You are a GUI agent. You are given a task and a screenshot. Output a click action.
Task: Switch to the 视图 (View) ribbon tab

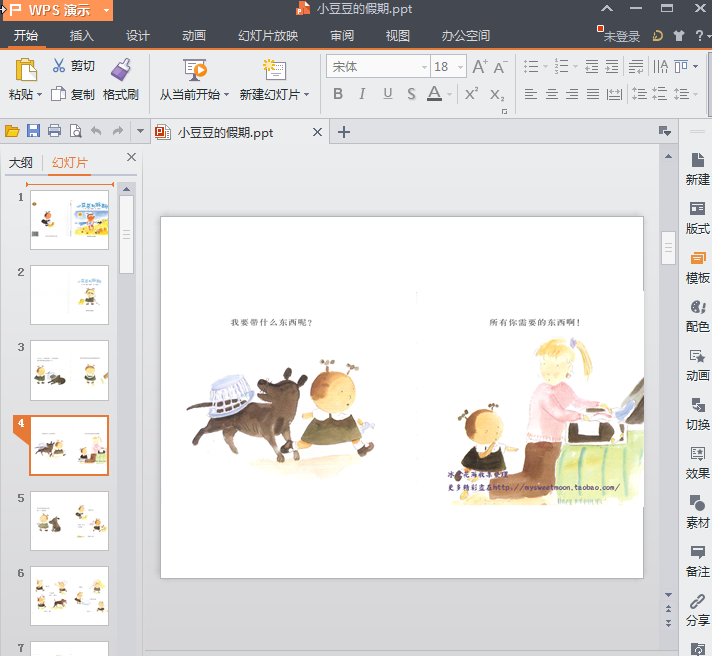click(x=398, y=35)
